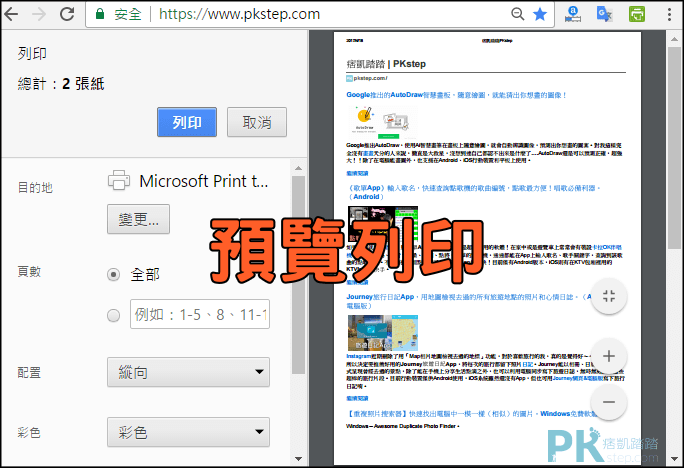Click the Journey app thumbnail image
The image size is (684, 468).
tap(383, 333)
